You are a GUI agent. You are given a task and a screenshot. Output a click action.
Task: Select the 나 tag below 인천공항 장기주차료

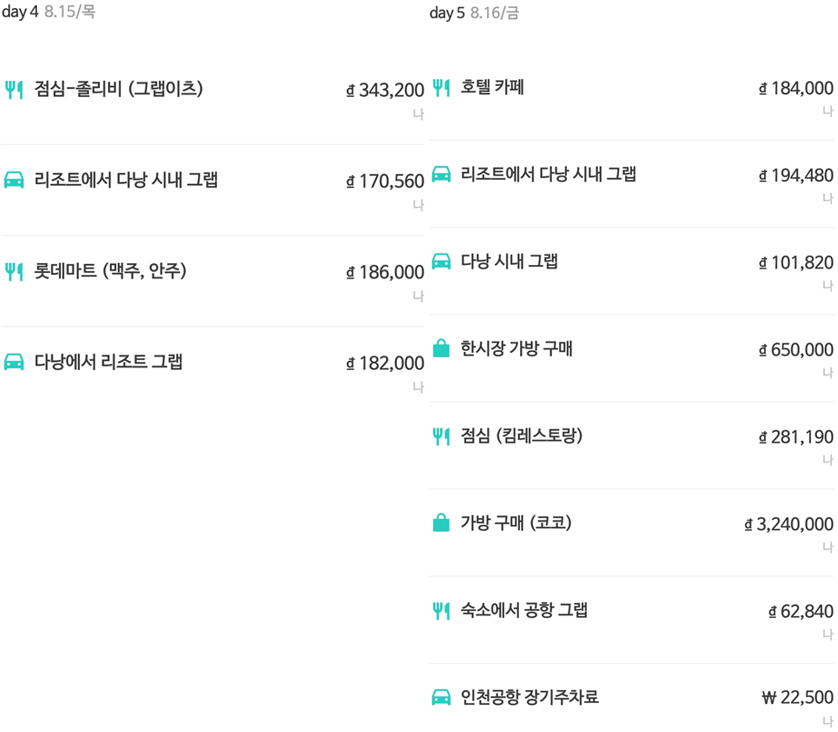pos(826,721)
